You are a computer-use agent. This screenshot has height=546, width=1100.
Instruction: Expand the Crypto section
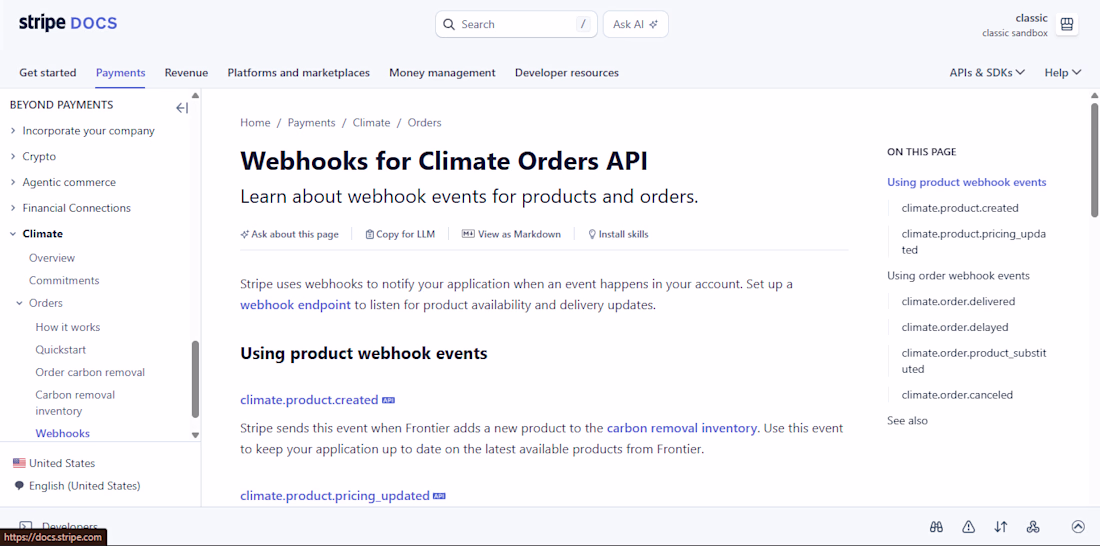click(x=13, y=157)
